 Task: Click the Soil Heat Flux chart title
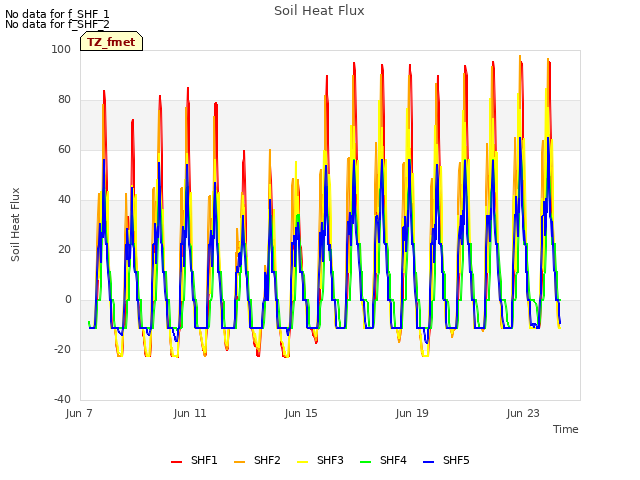coord(319,11)
